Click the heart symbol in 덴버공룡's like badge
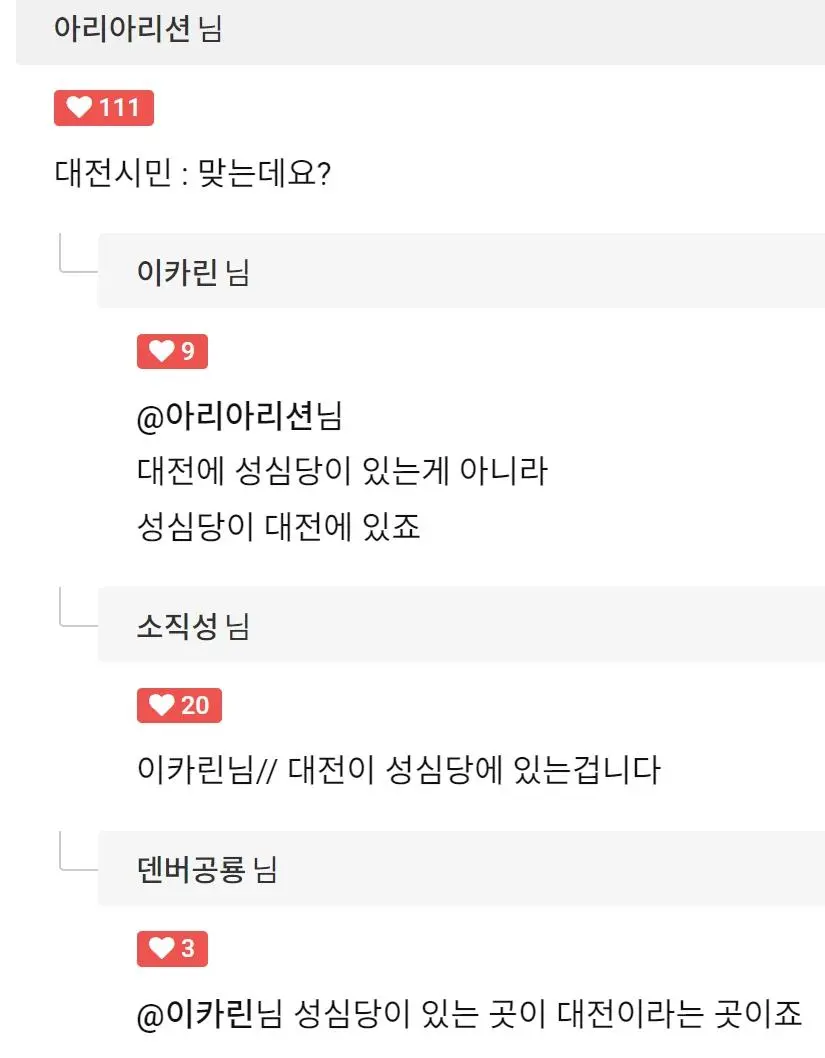Image resolution: width=825 pixels, height=1058 pixels. 162,950
